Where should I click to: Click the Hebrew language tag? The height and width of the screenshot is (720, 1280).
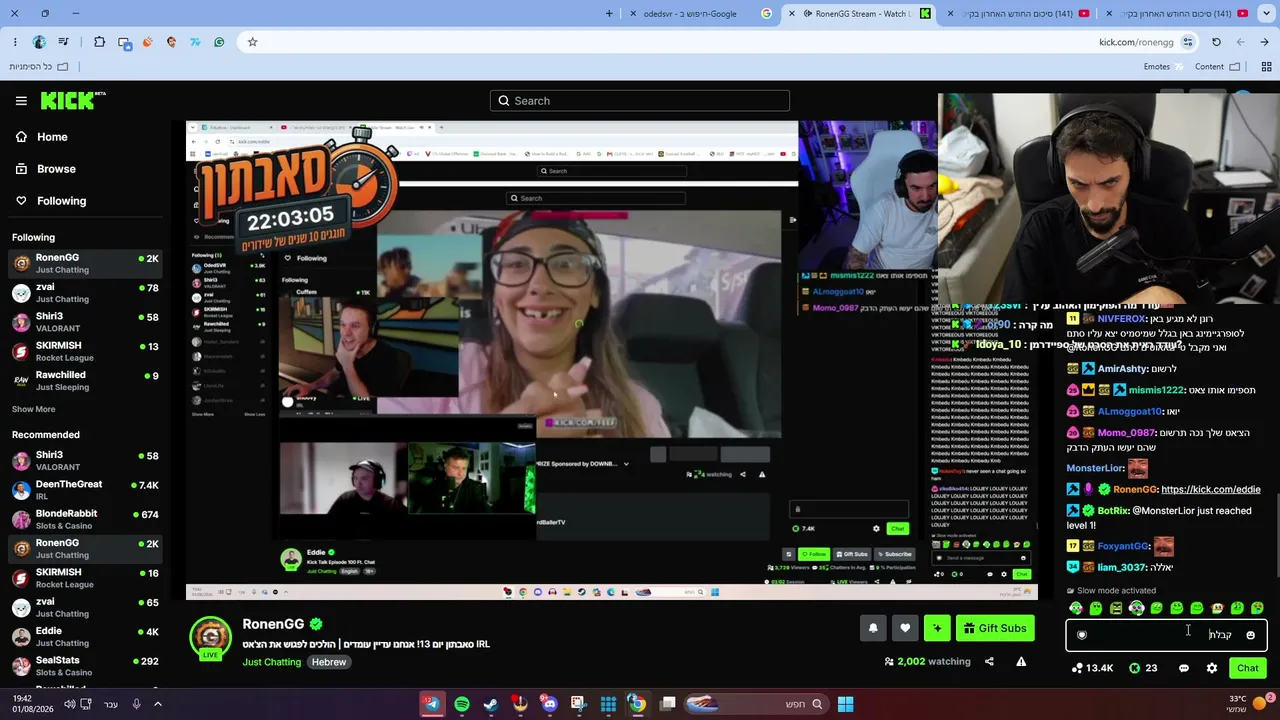pos(329,662)
